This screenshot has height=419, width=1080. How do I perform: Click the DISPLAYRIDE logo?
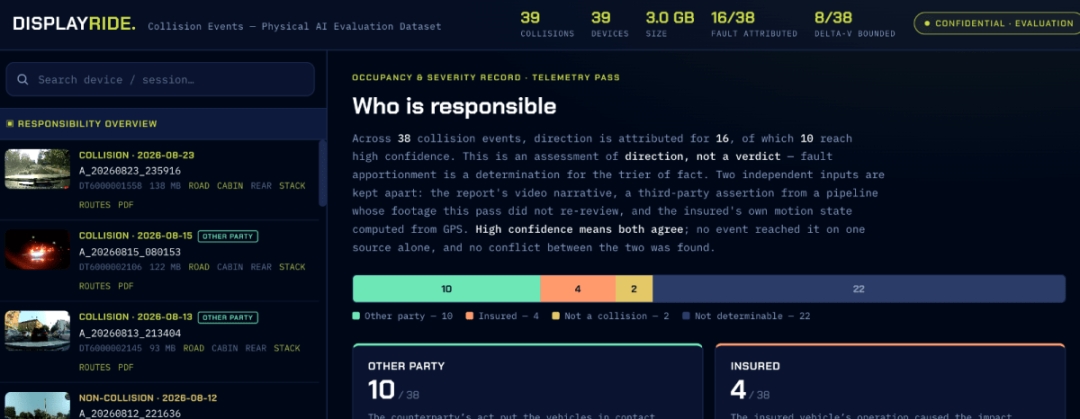tap(74, 23)
